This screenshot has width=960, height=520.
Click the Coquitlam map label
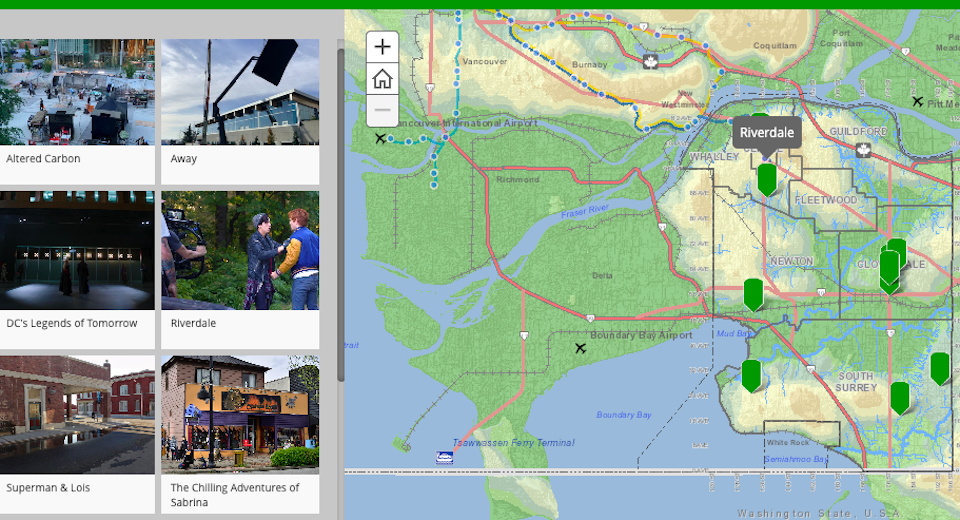775,45
